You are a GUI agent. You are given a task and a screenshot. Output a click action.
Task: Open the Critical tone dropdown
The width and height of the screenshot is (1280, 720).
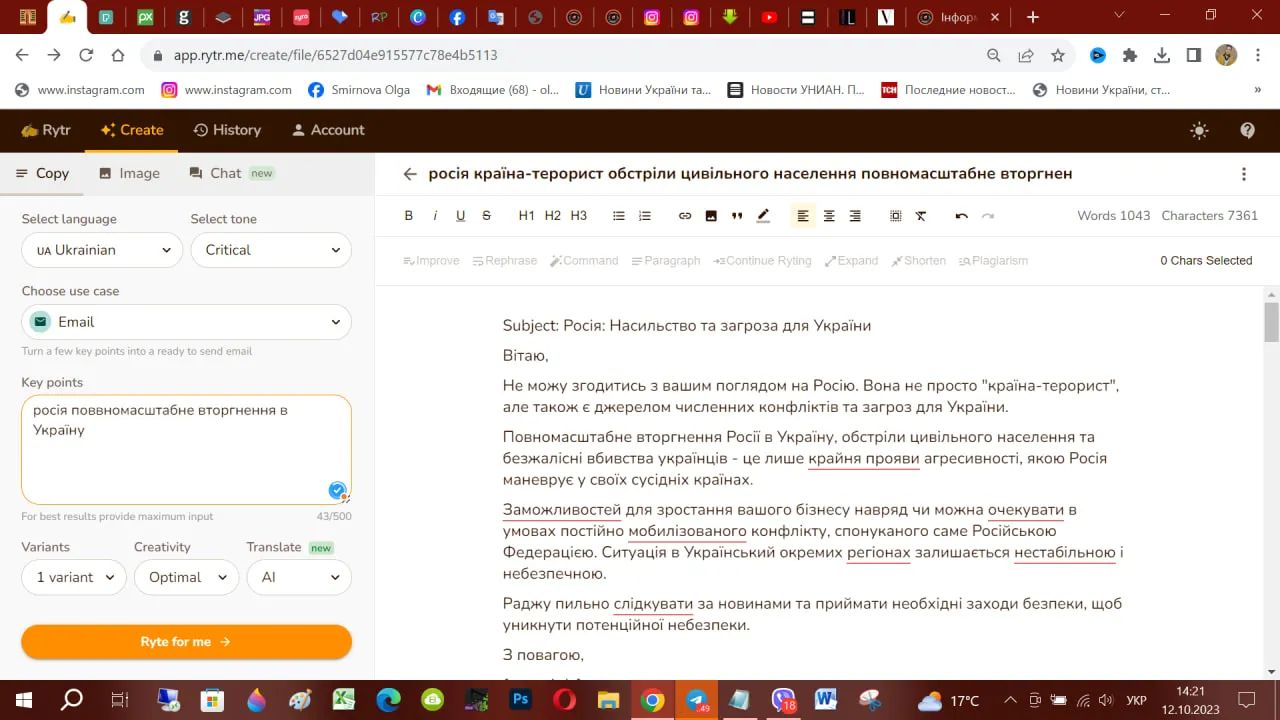click(x=271, y=250)
